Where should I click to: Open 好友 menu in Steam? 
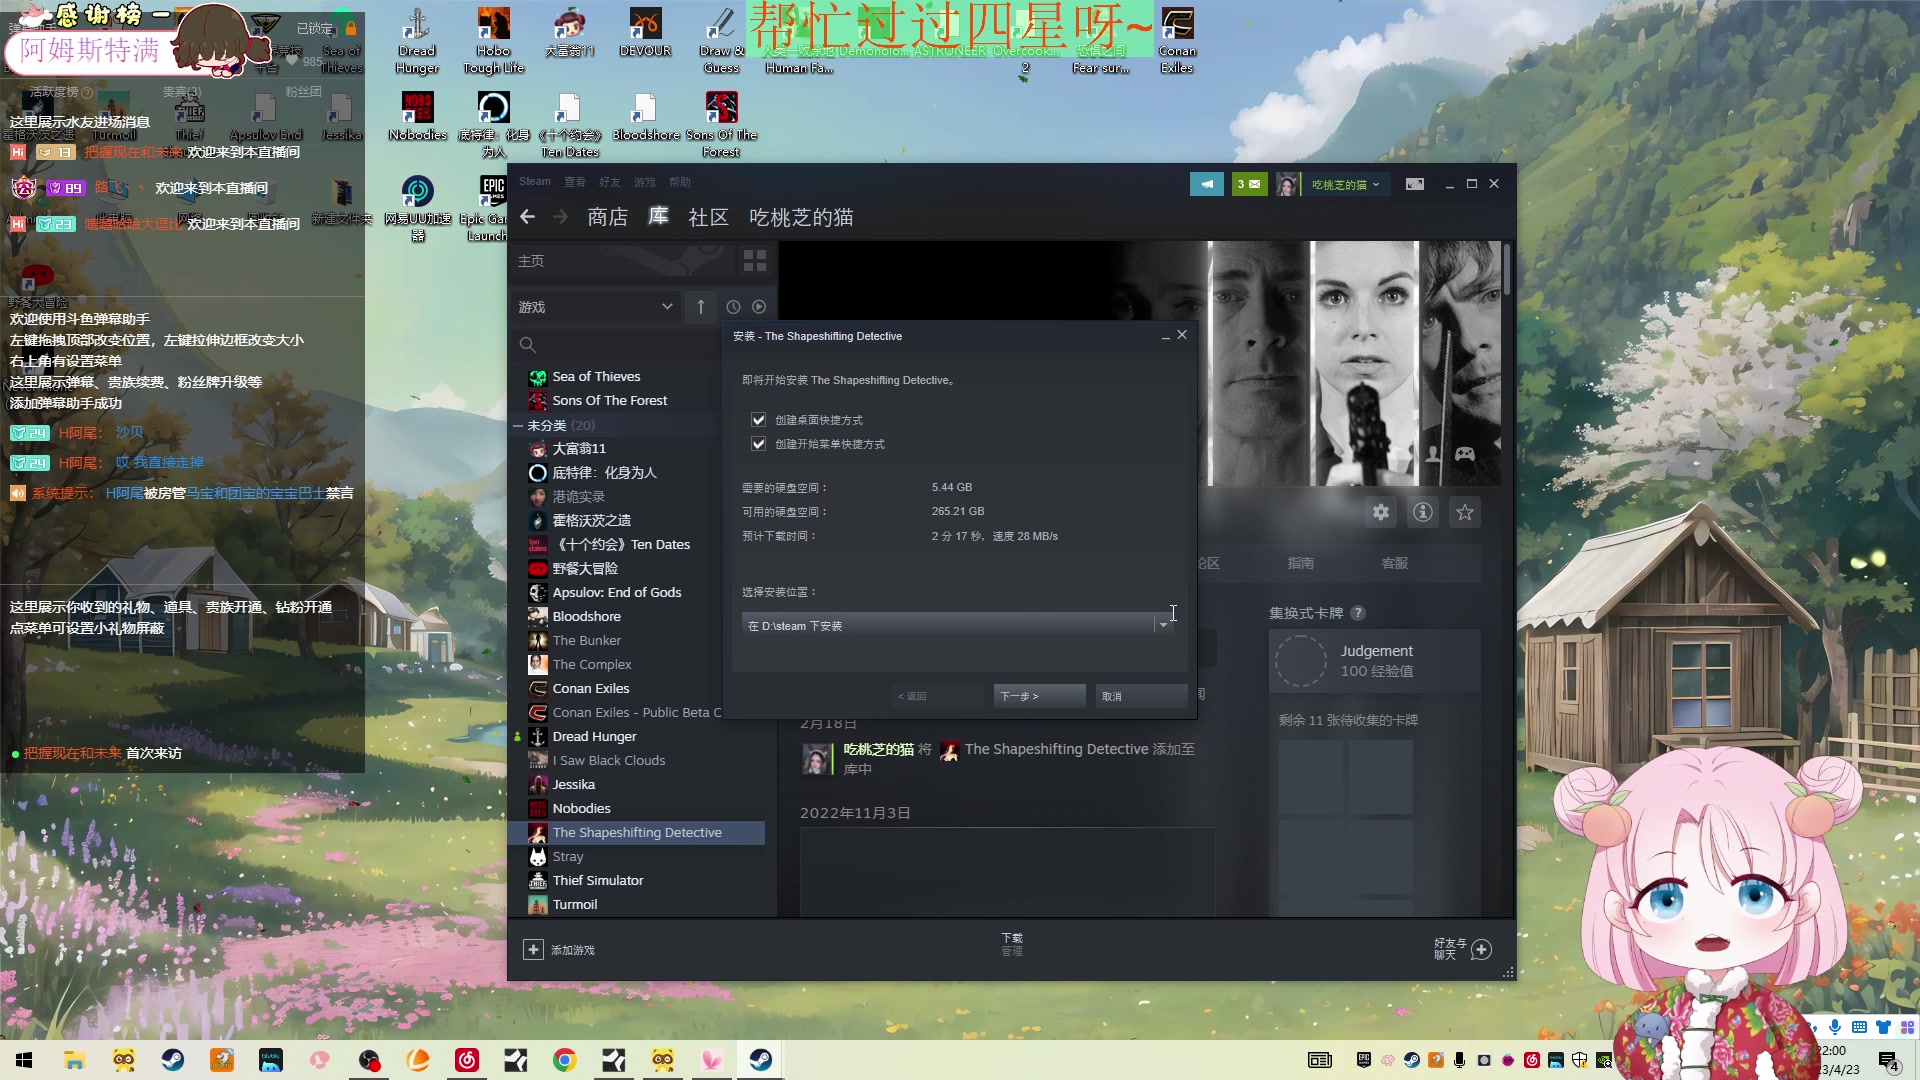pyautogui.click(x=610, y=182)
